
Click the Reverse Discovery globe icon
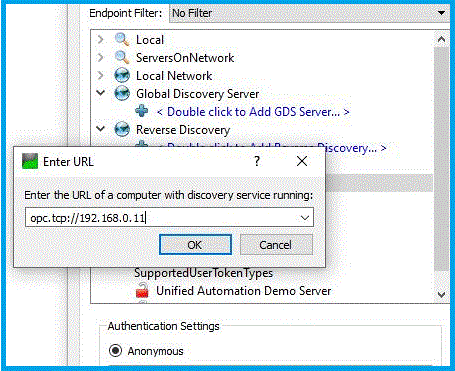coord(122,130)
